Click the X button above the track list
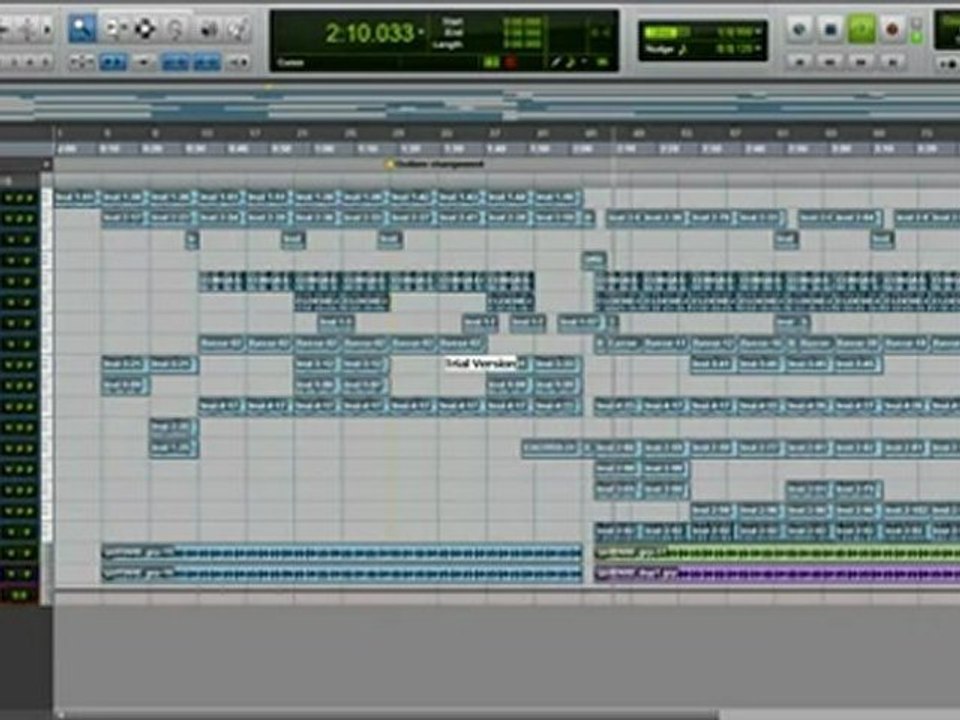 (46, 164)
